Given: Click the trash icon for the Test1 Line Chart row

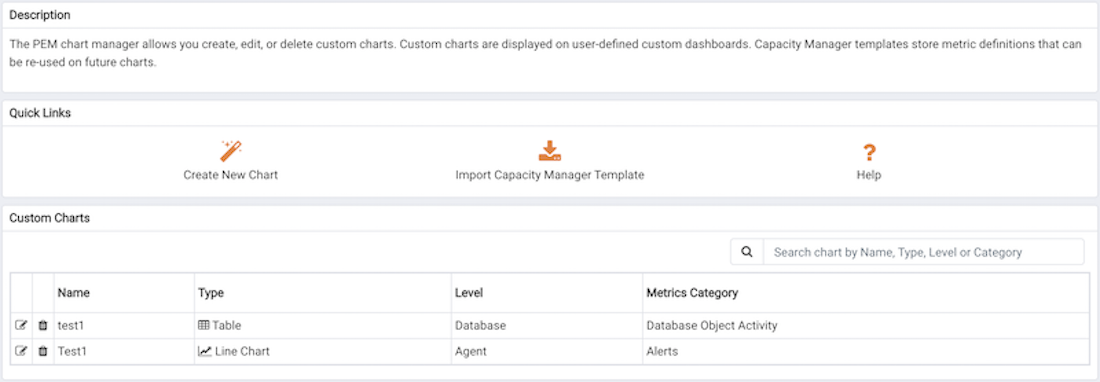Looking at the screenshot, I should (x=43, y=351).
